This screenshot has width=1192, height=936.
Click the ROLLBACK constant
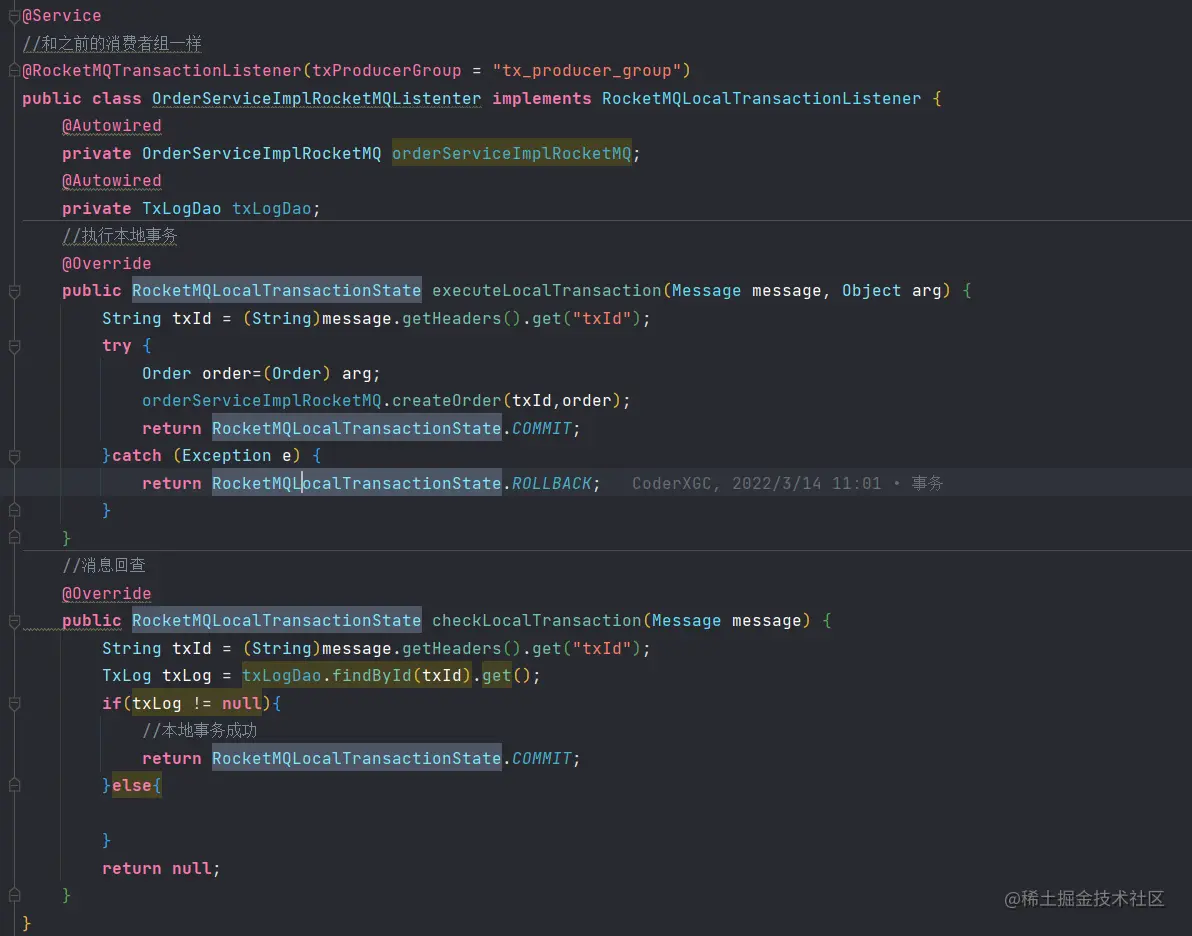coord(551,484)
